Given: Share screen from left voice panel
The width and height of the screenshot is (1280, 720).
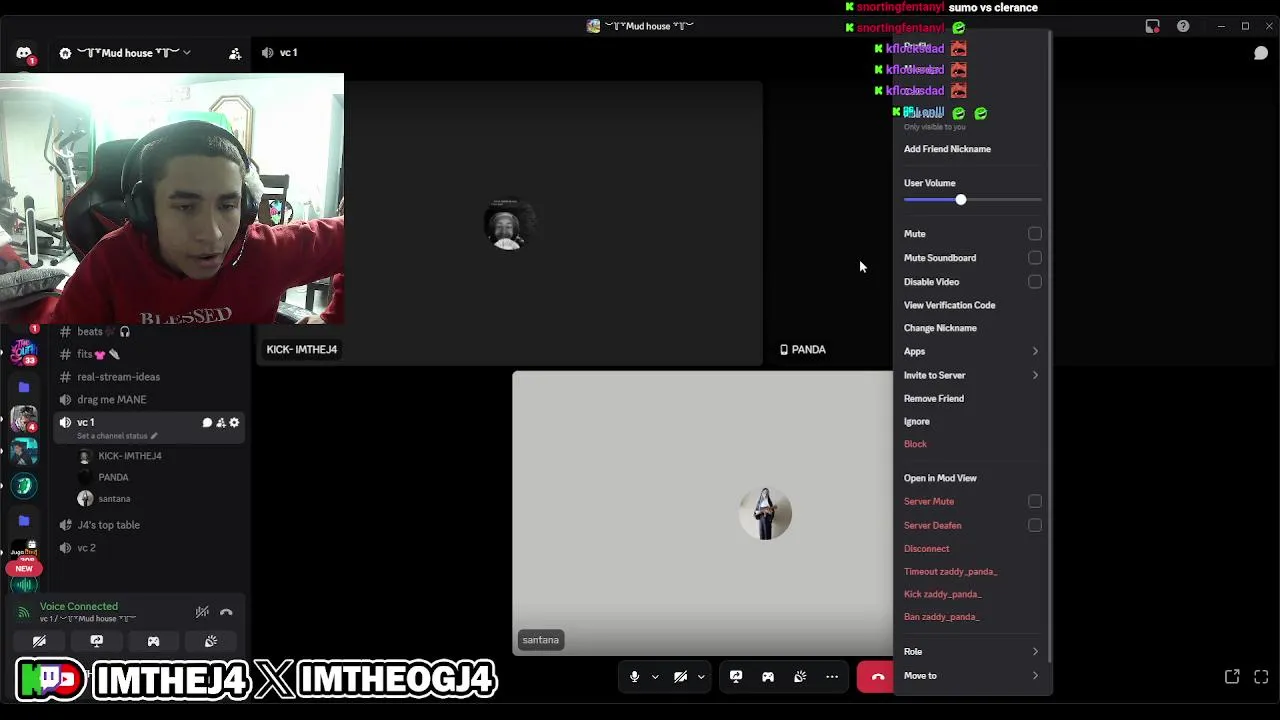Looking at the screenshot, I should coord(96,641).
